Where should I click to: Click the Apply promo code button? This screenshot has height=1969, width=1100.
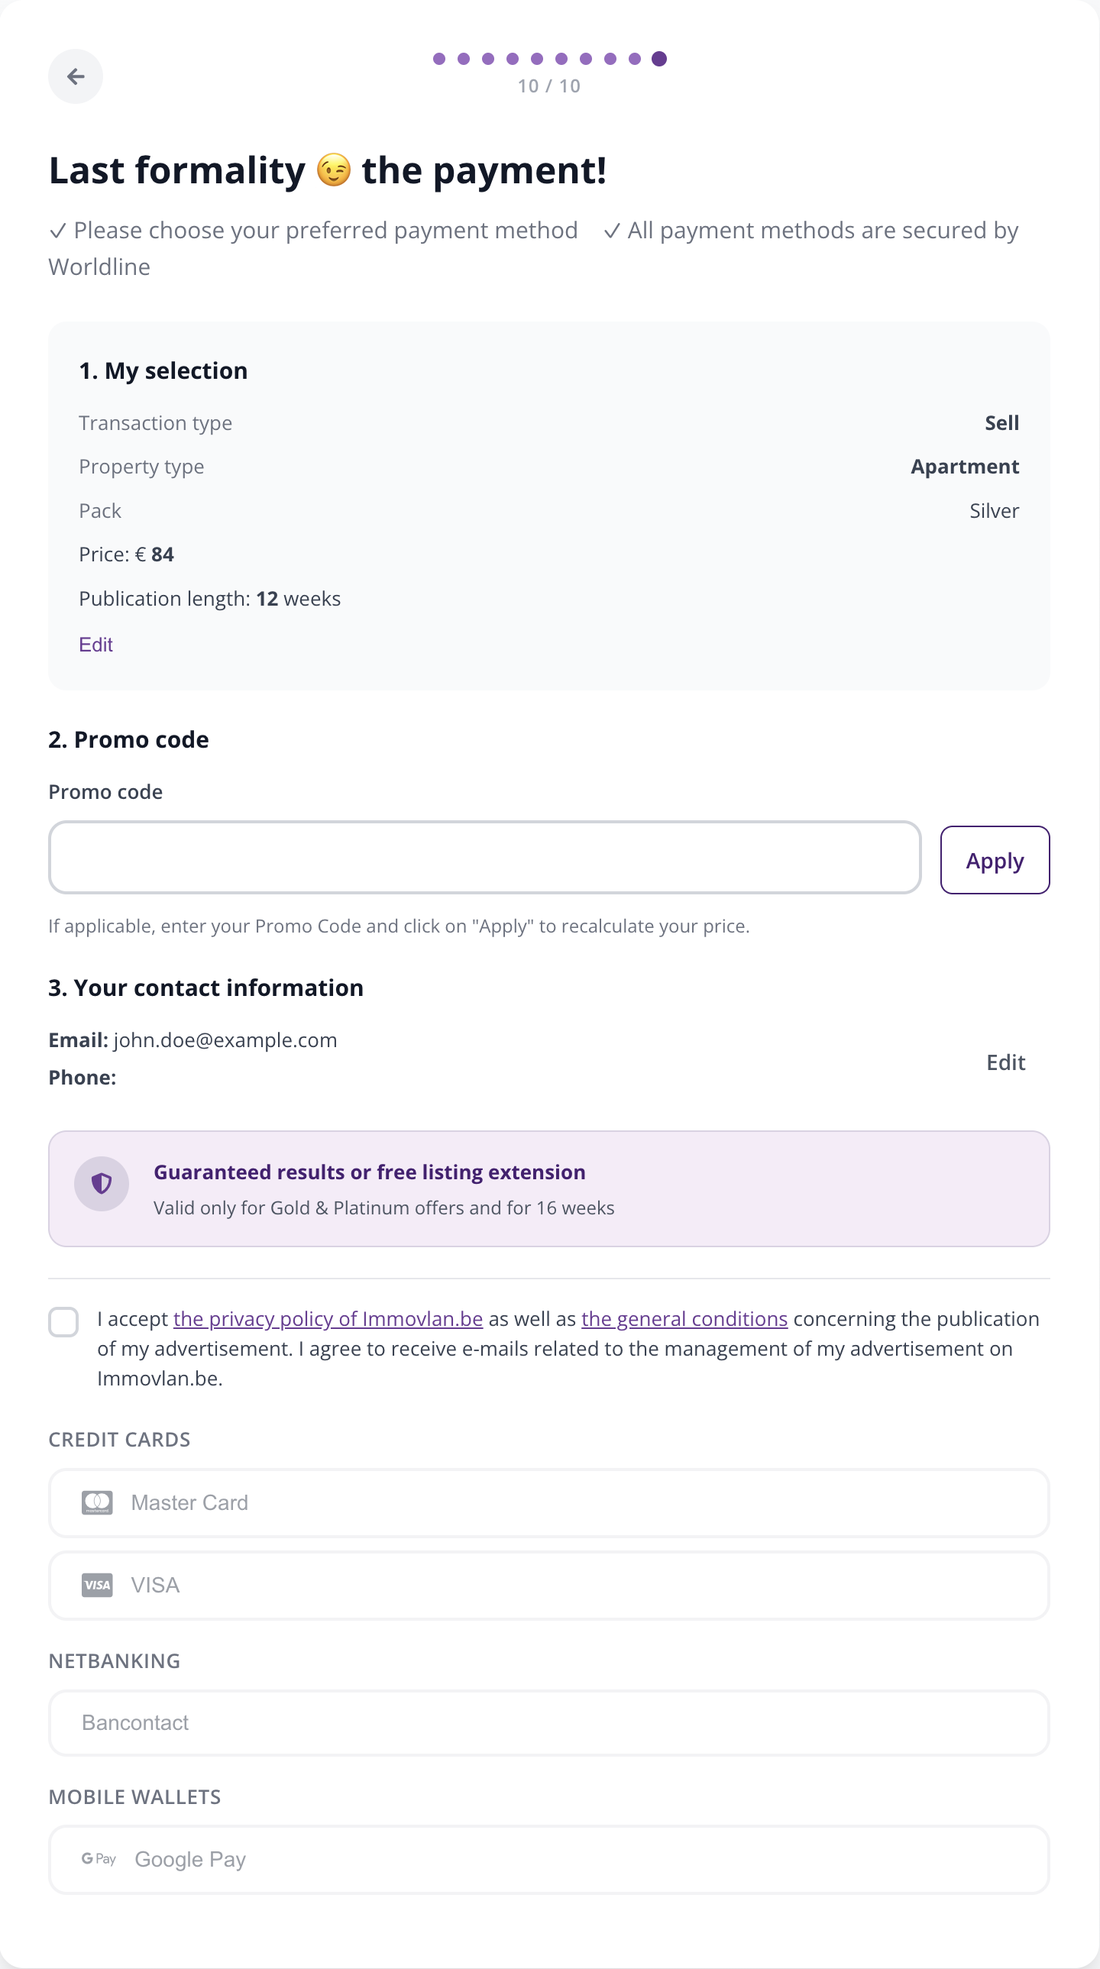click(x=995, y=860)
